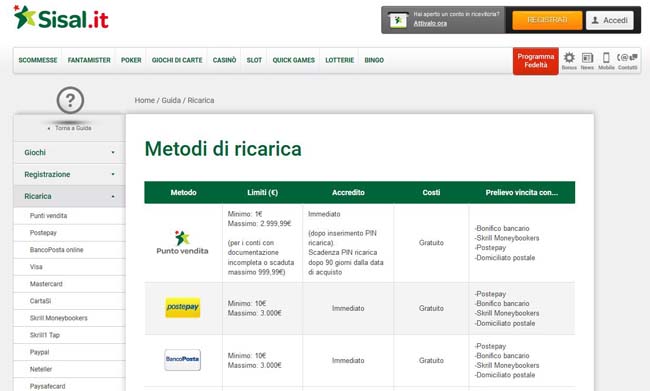Go to Guida in breadcrumb

coord(171,100)
